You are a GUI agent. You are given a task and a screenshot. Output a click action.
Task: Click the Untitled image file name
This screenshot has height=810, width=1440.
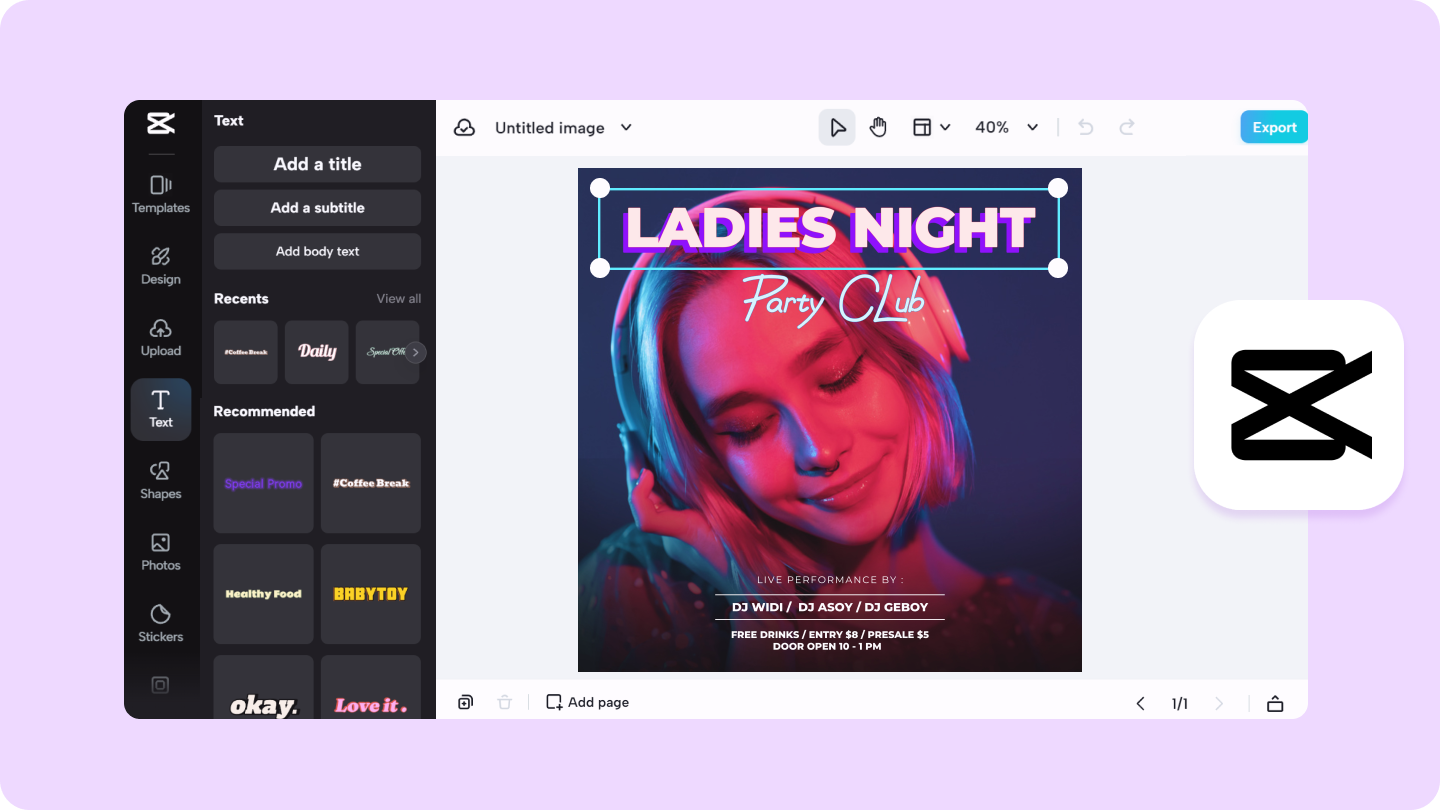550,128
